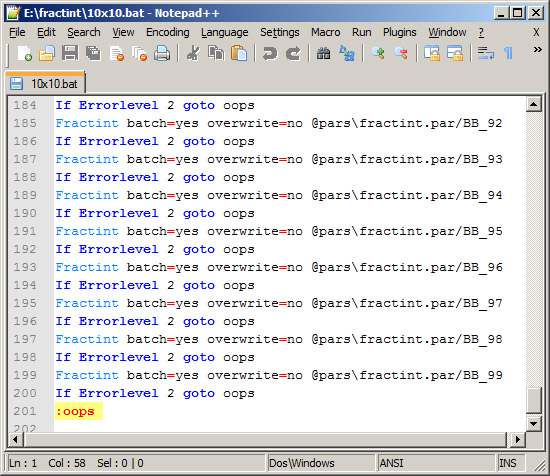Open a file using the folder icon

[47, 54]
